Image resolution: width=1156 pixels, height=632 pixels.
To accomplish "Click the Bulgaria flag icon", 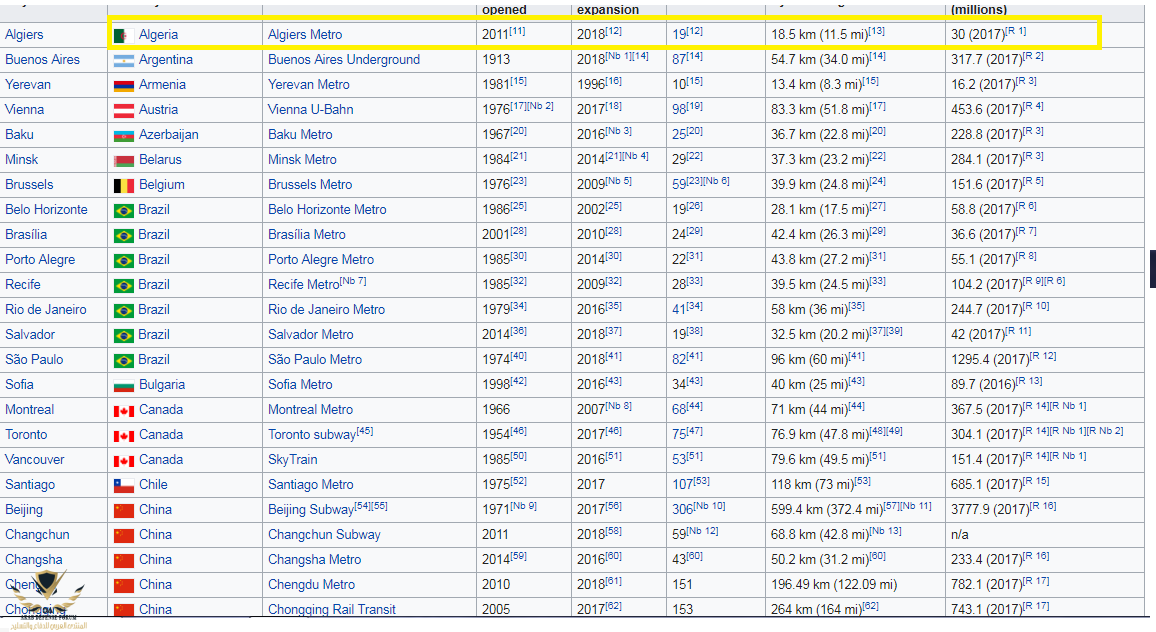I will tap(123, 386).
